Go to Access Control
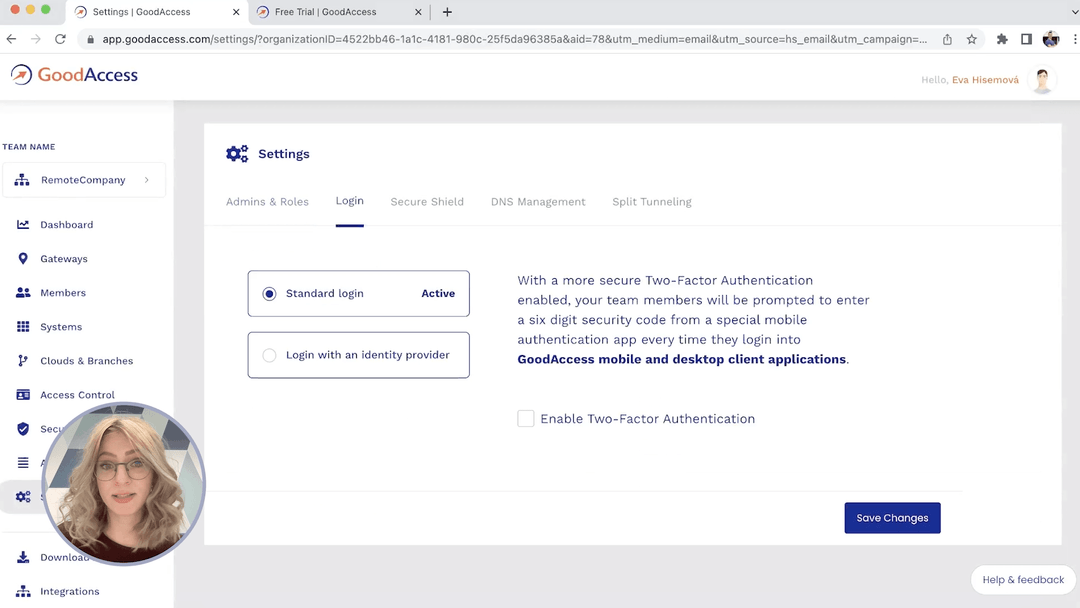The height and width of the screenshot is (608, 1080). 75,394
